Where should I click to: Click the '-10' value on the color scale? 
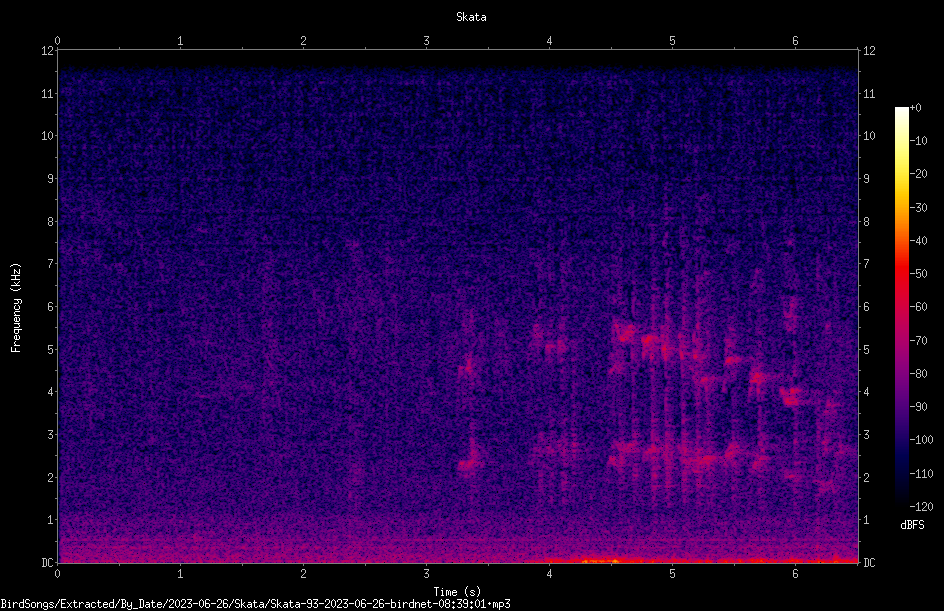coord(919,141)
